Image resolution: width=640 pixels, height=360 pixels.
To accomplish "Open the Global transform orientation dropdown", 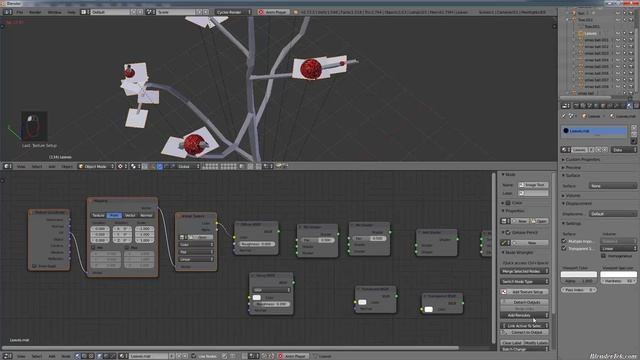I will 189,166.
